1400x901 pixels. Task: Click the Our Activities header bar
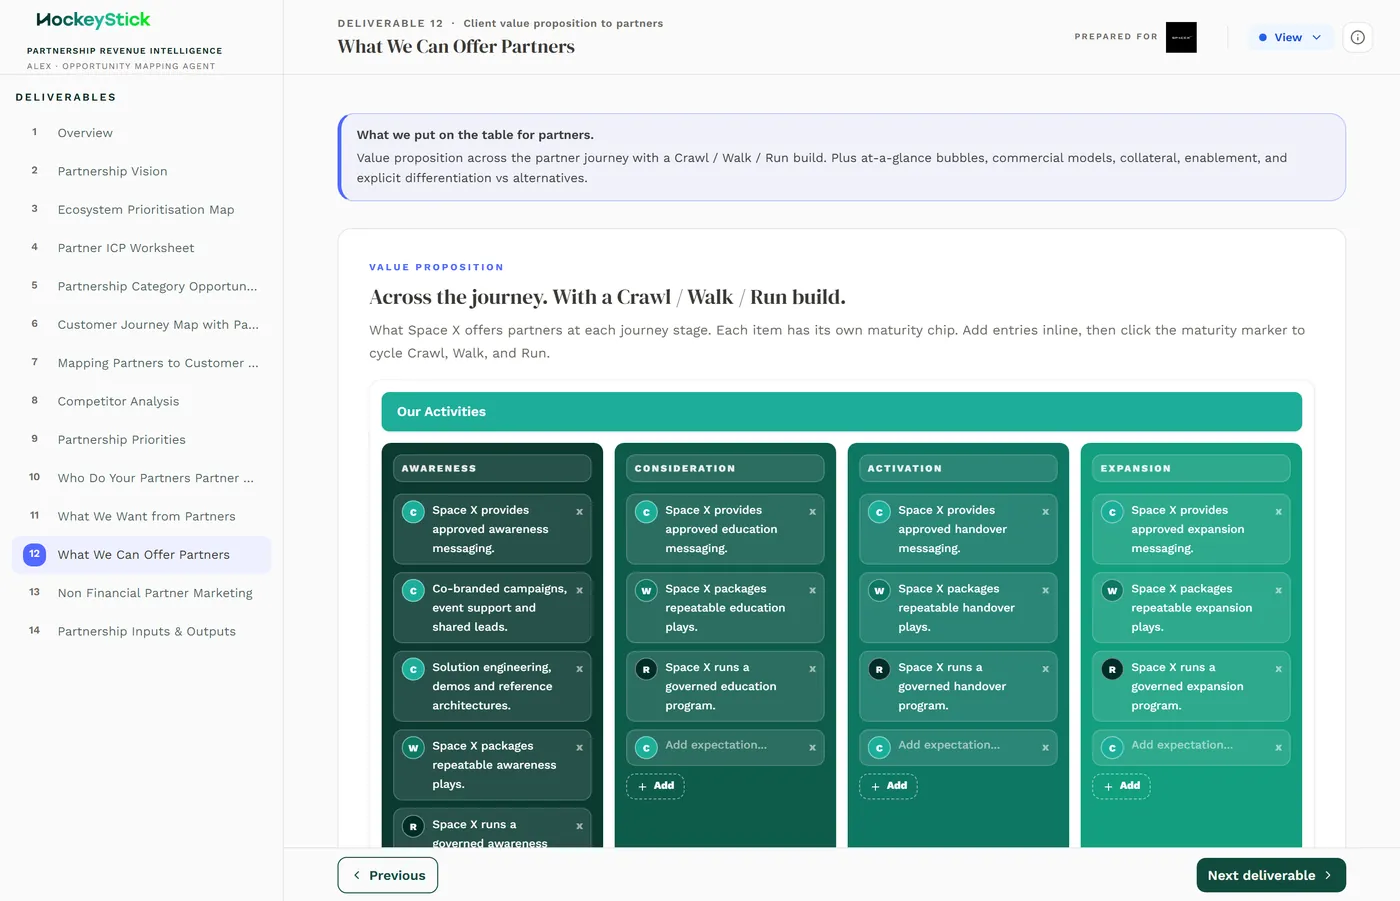pos(841,412)
